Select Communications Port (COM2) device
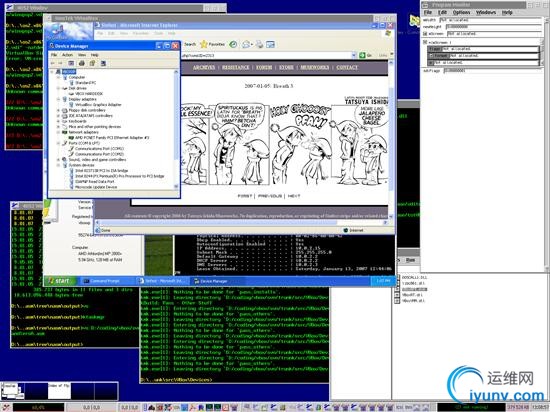550x412 pixels. (99, 154)
